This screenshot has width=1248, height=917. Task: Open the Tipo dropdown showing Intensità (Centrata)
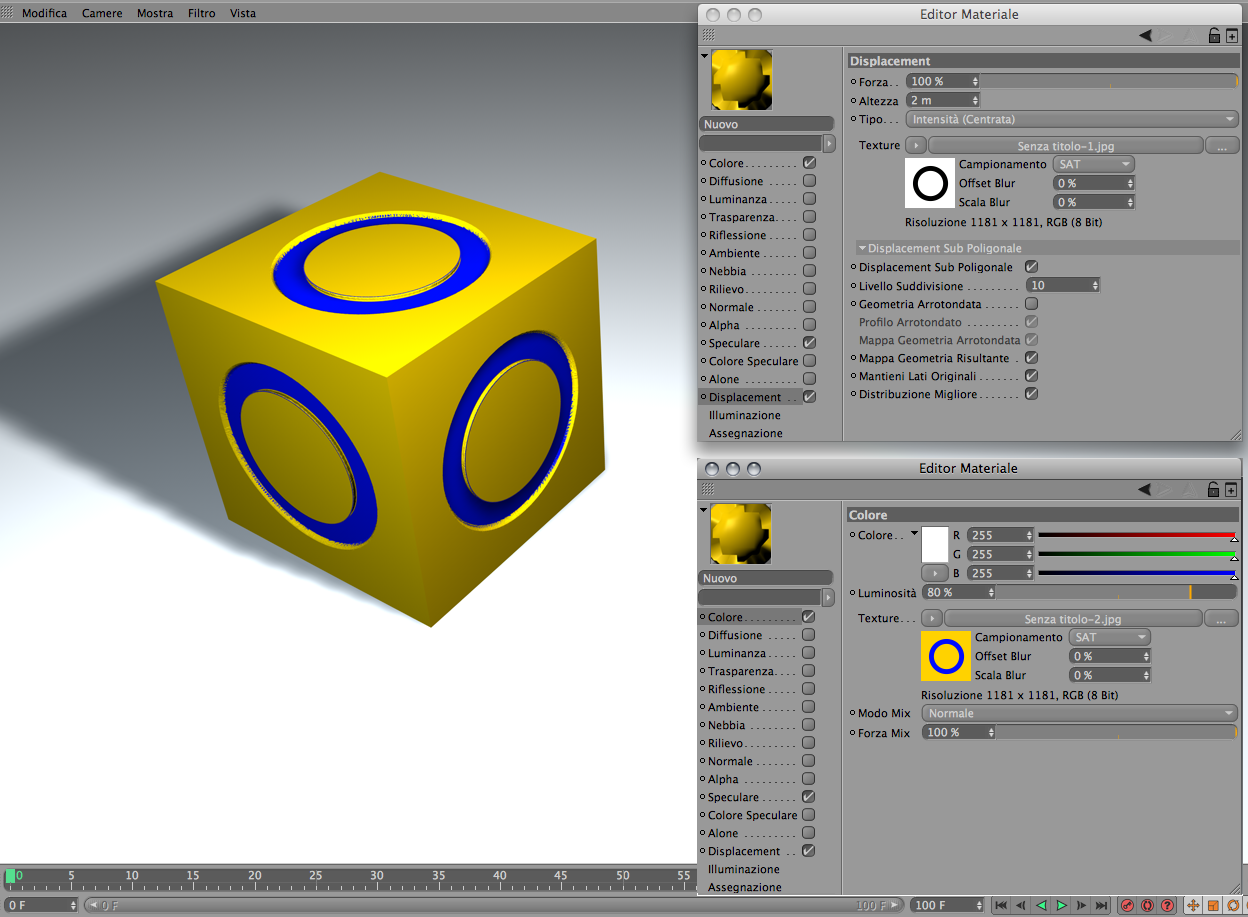tap(1072, 119)
